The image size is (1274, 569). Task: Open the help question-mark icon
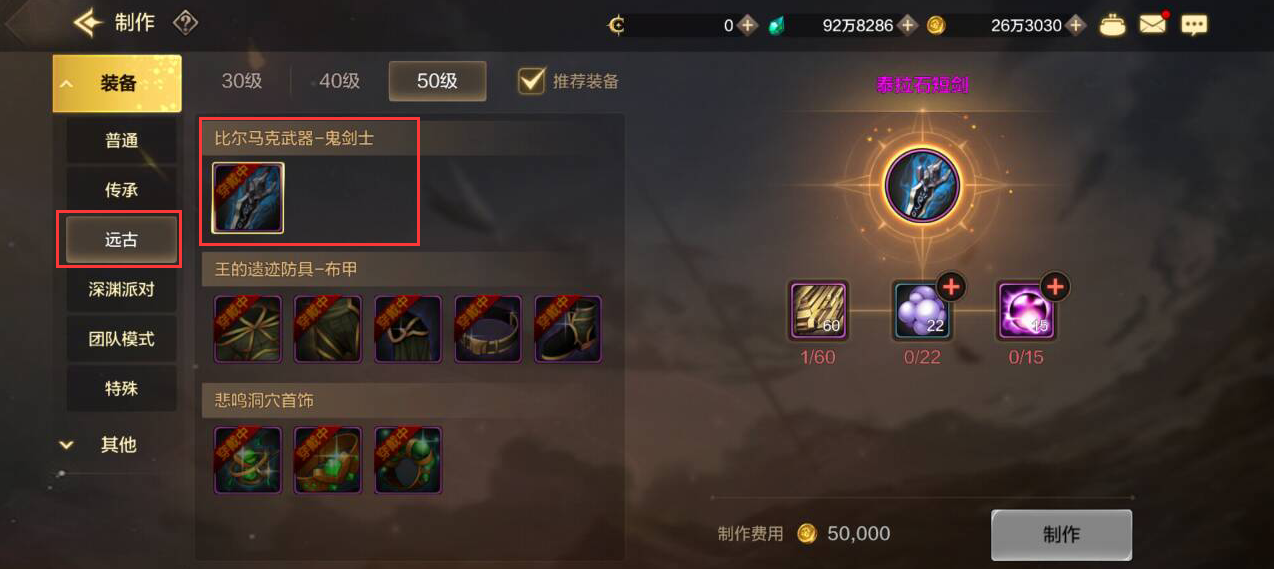[185, 22]
